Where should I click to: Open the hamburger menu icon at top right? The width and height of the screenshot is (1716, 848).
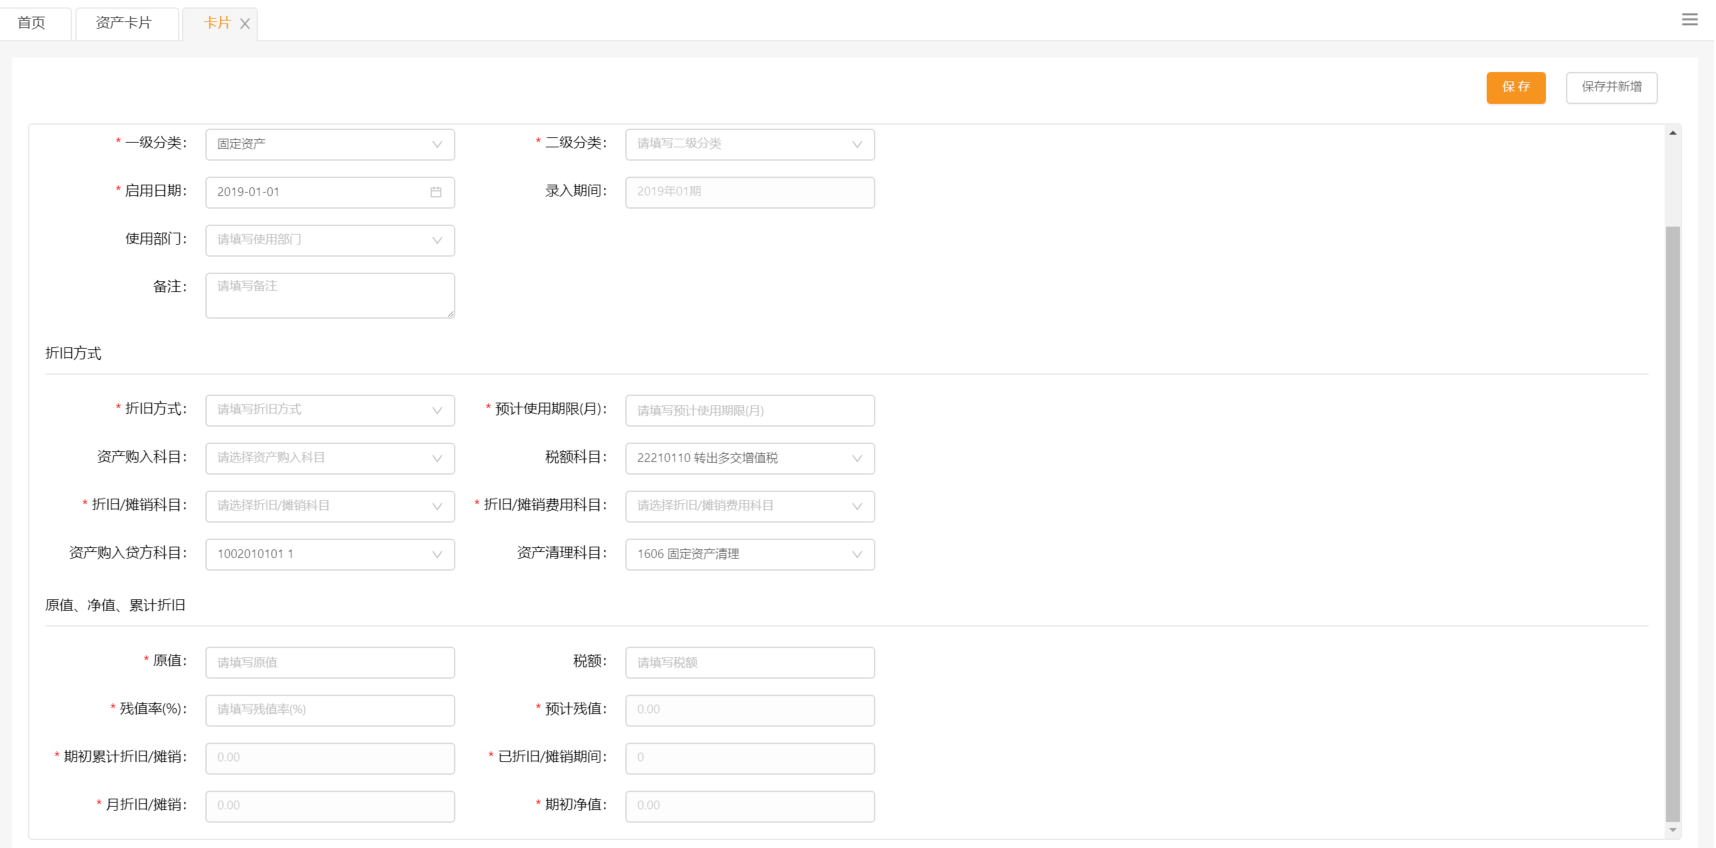point(1689,20)
